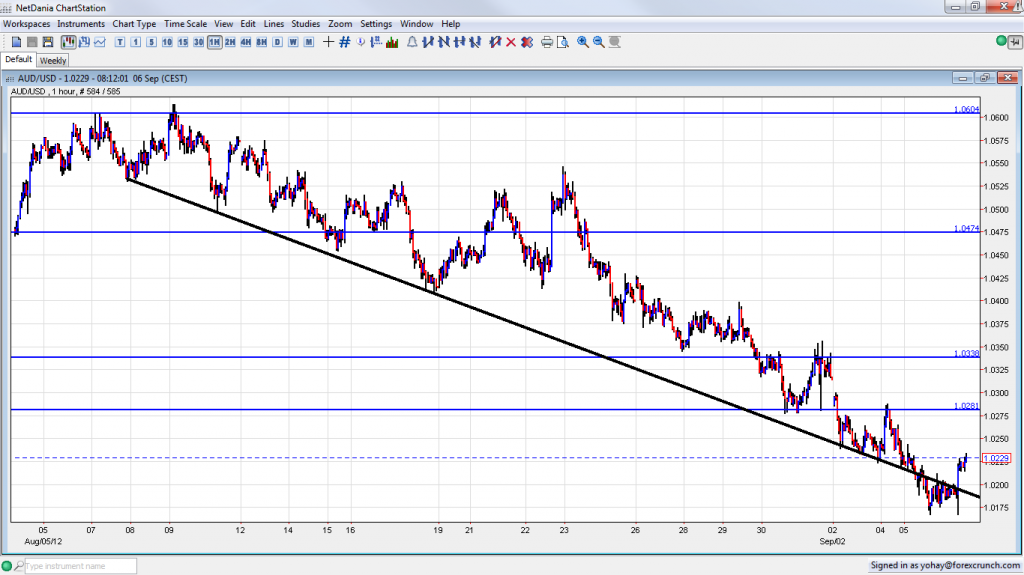Click the greyed reset zoom icon
The width and height of the screenshot is (1024, 575).
point(615,42)
